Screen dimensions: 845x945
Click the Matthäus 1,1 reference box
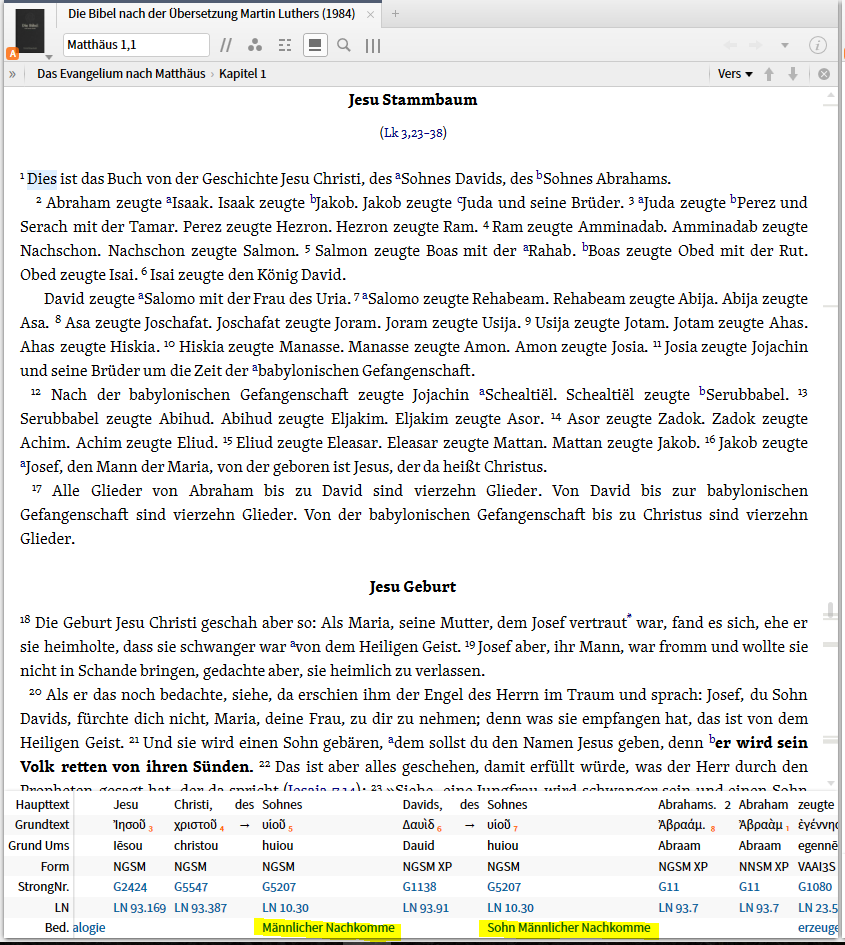(136, 45)
